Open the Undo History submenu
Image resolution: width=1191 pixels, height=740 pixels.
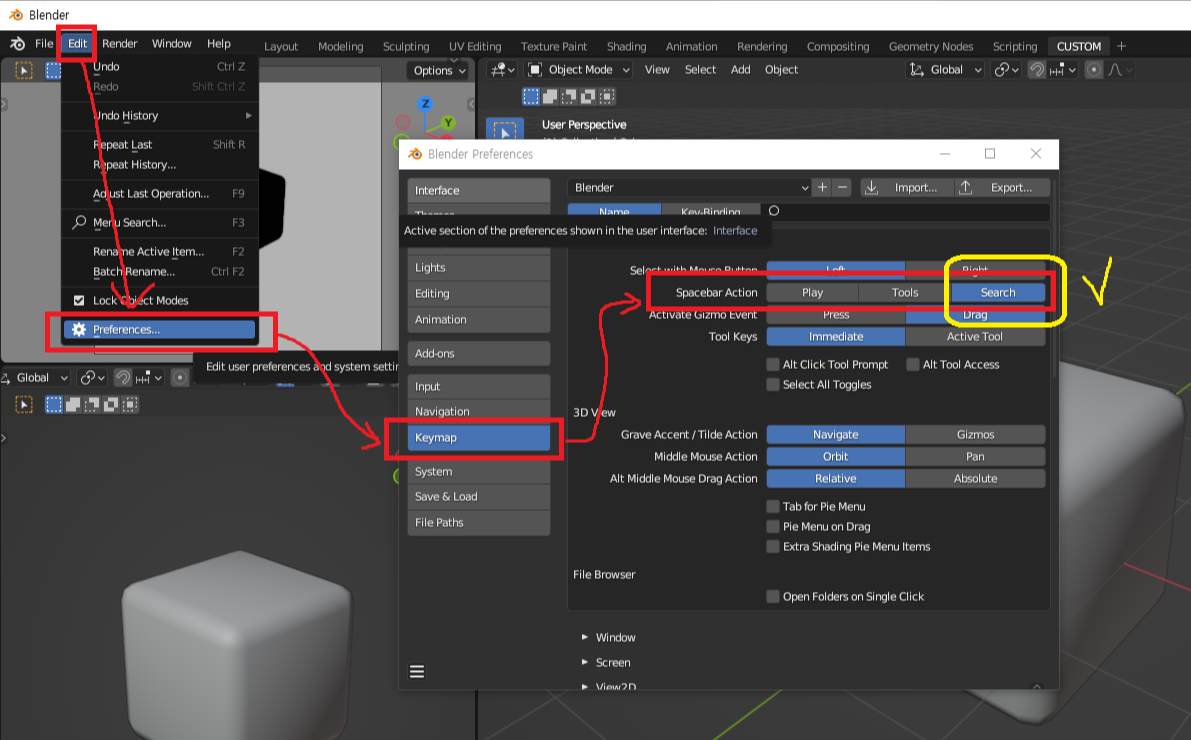(160, 115)
